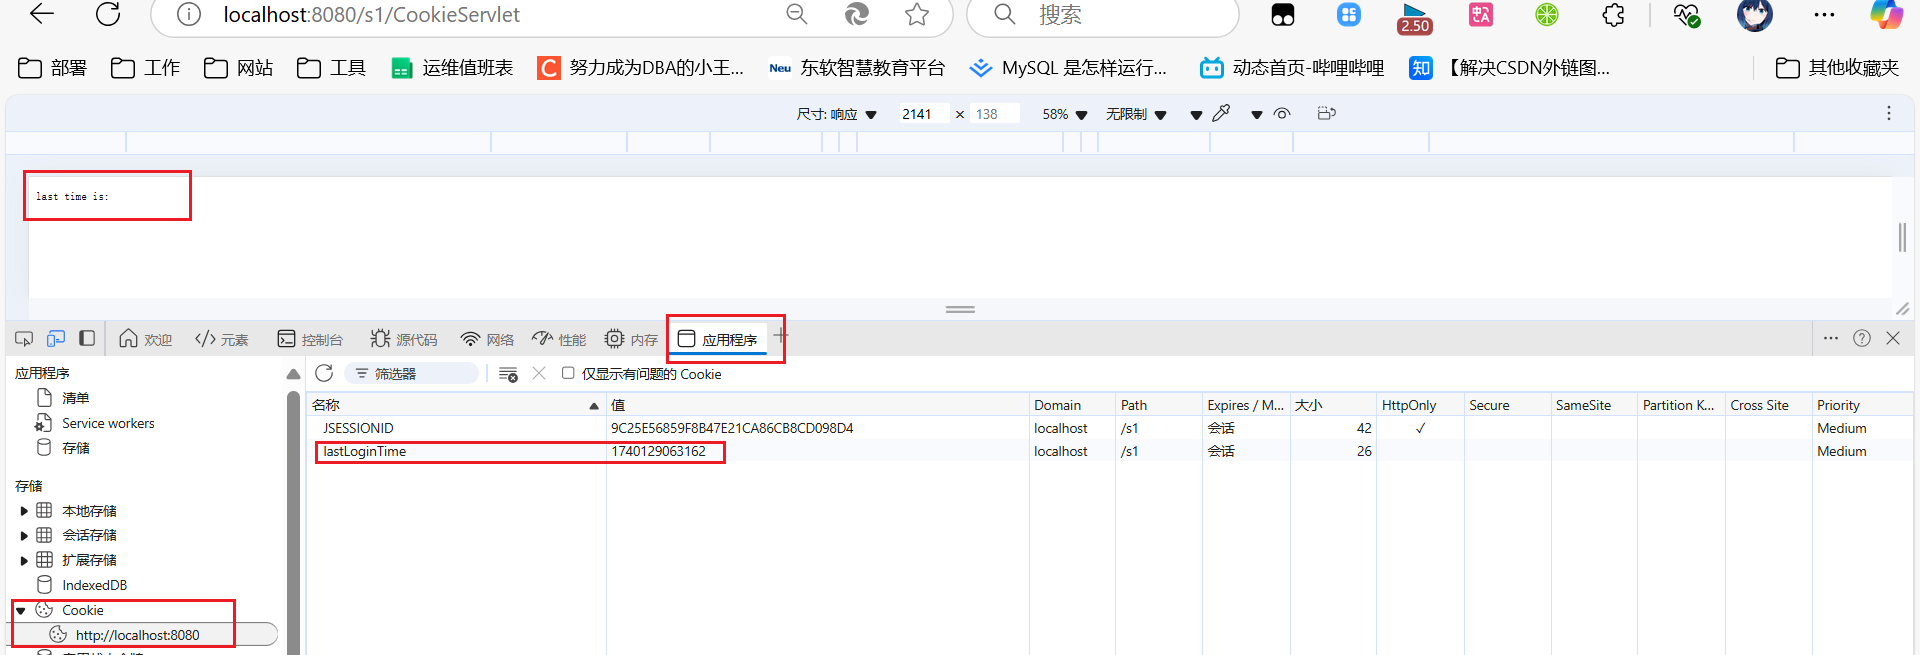The image size is (1920, 655).
Task: Switch to the Memory tab
Action: coord(631,339)
